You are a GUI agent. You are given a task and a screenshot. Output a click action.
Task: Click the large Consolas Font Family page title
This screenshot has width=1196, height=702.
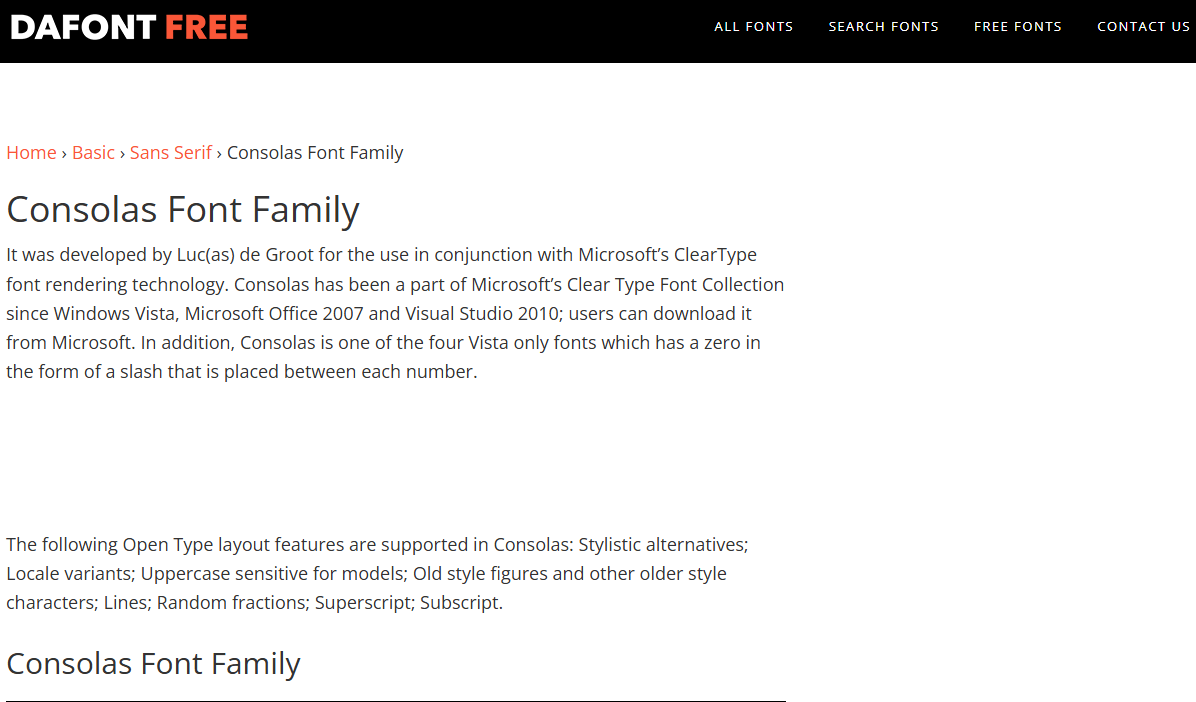tap(183, 210)
